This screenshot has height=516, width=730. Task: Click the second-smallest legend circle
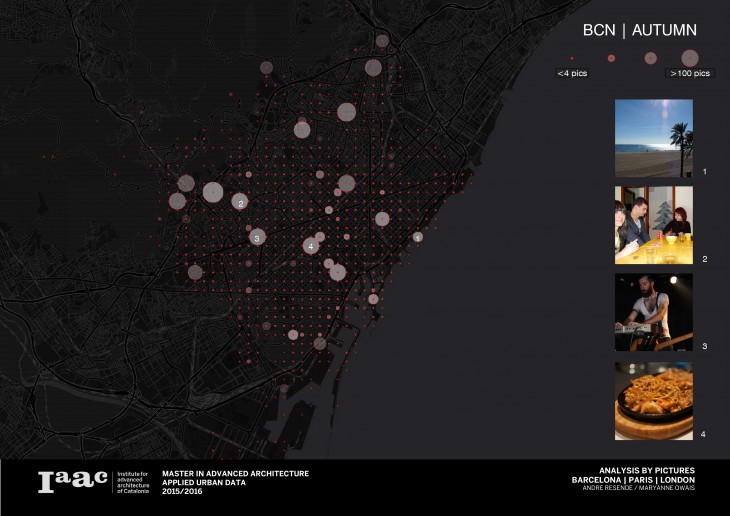click(611, 58)
